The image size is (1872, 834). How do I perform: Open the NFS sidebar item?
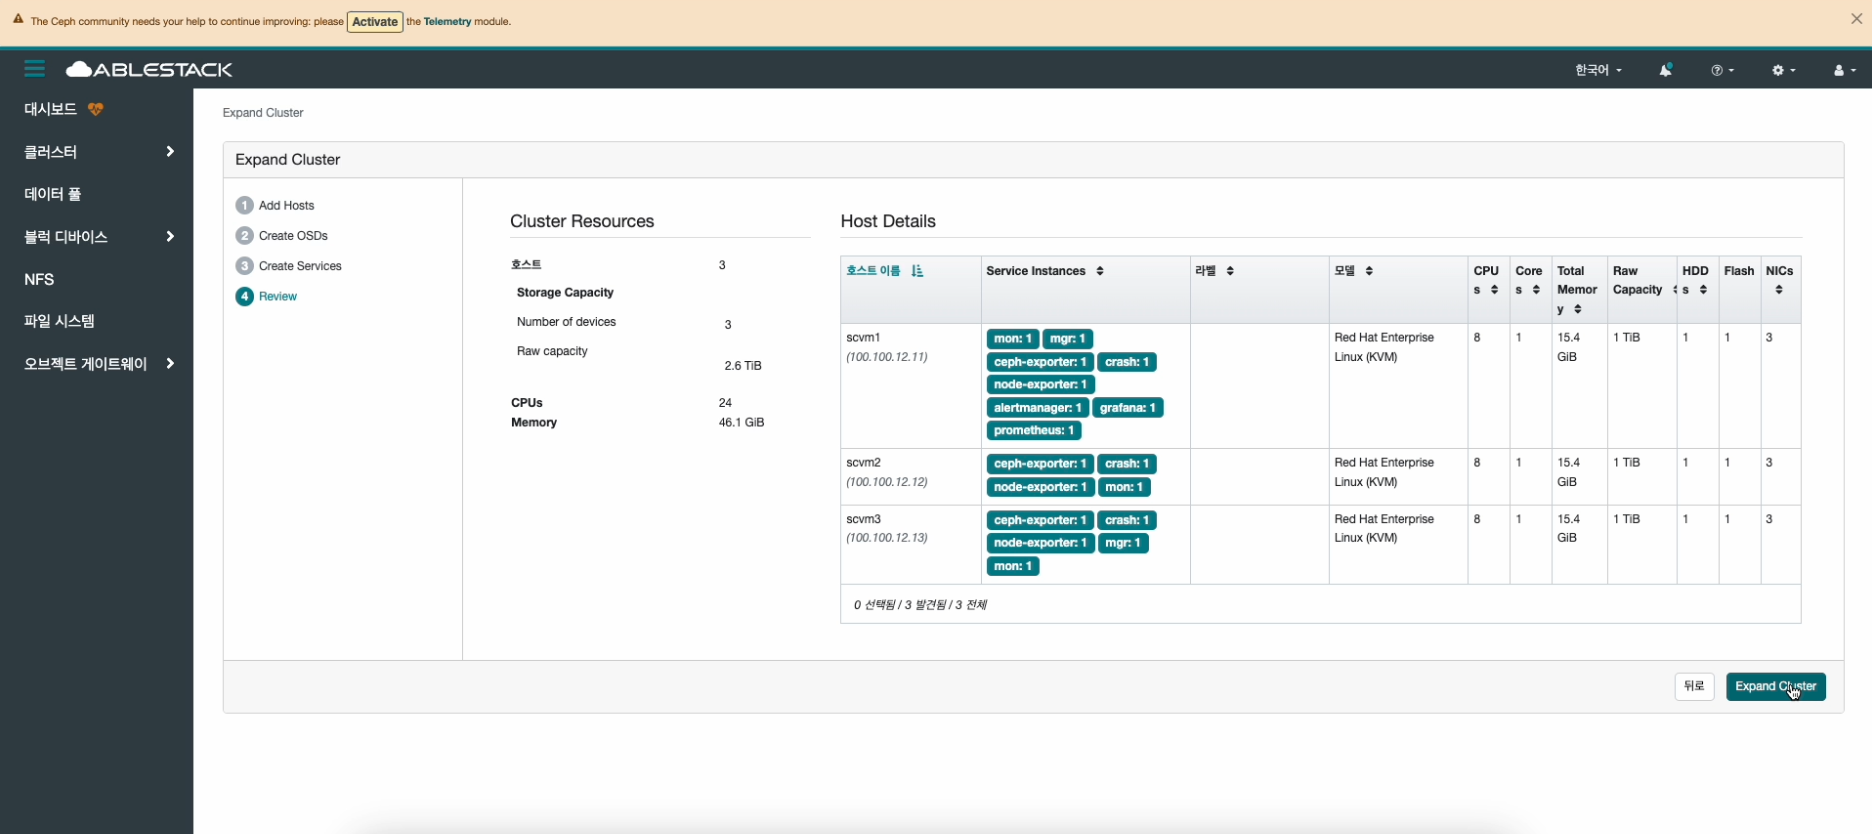pyautogui.click(x=39, y=279)
